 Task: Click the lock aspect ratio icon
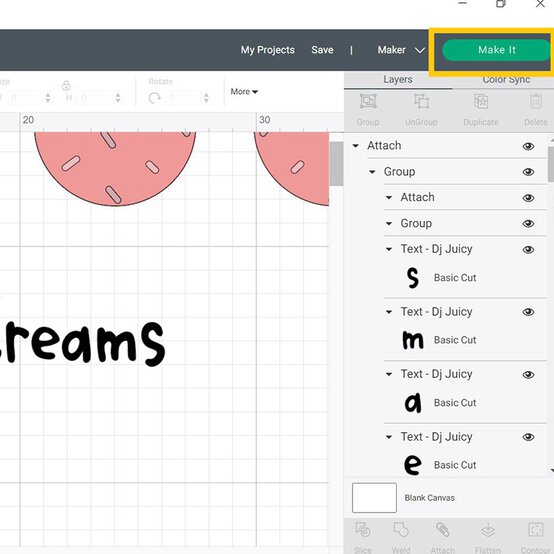66,85
